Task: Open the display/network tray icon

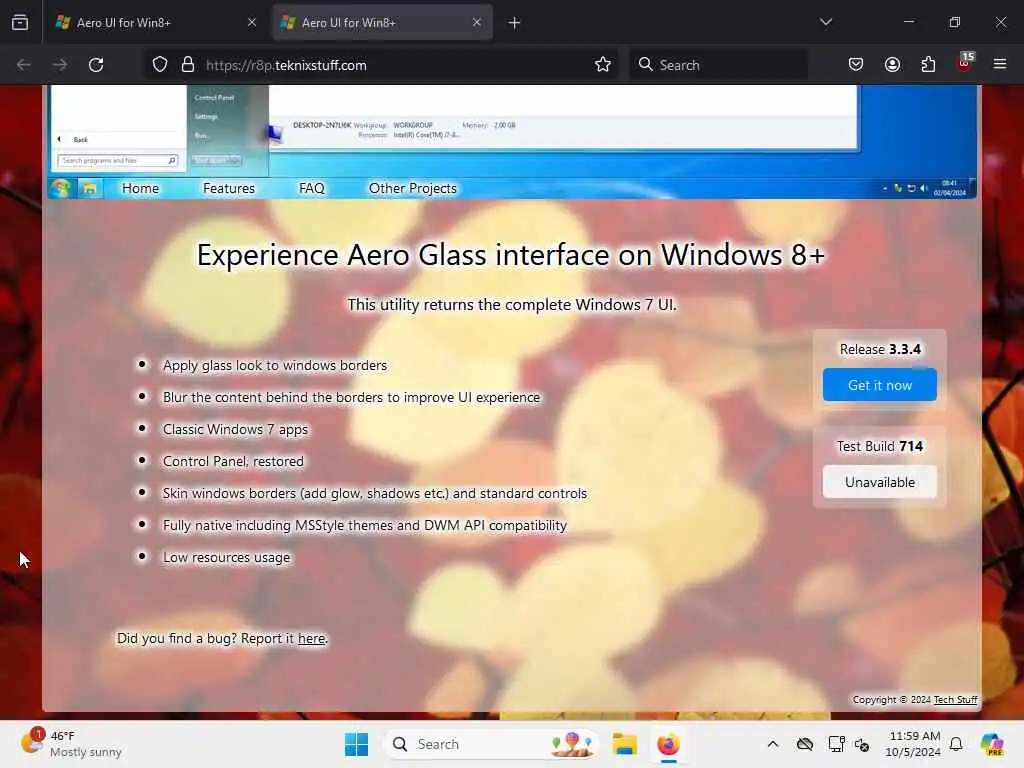Action: point(836,744)
